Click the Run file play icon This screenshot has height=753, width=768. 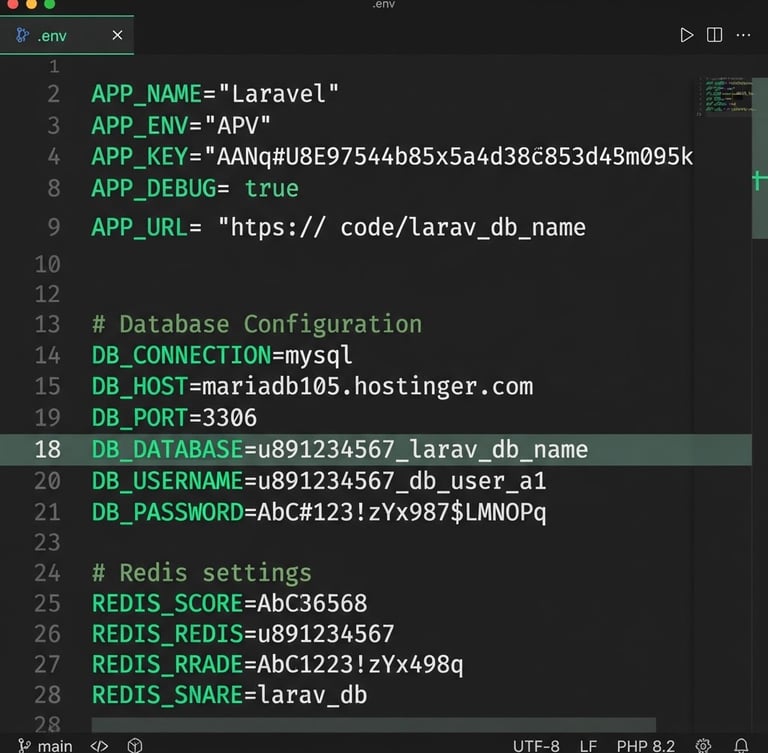686,35
